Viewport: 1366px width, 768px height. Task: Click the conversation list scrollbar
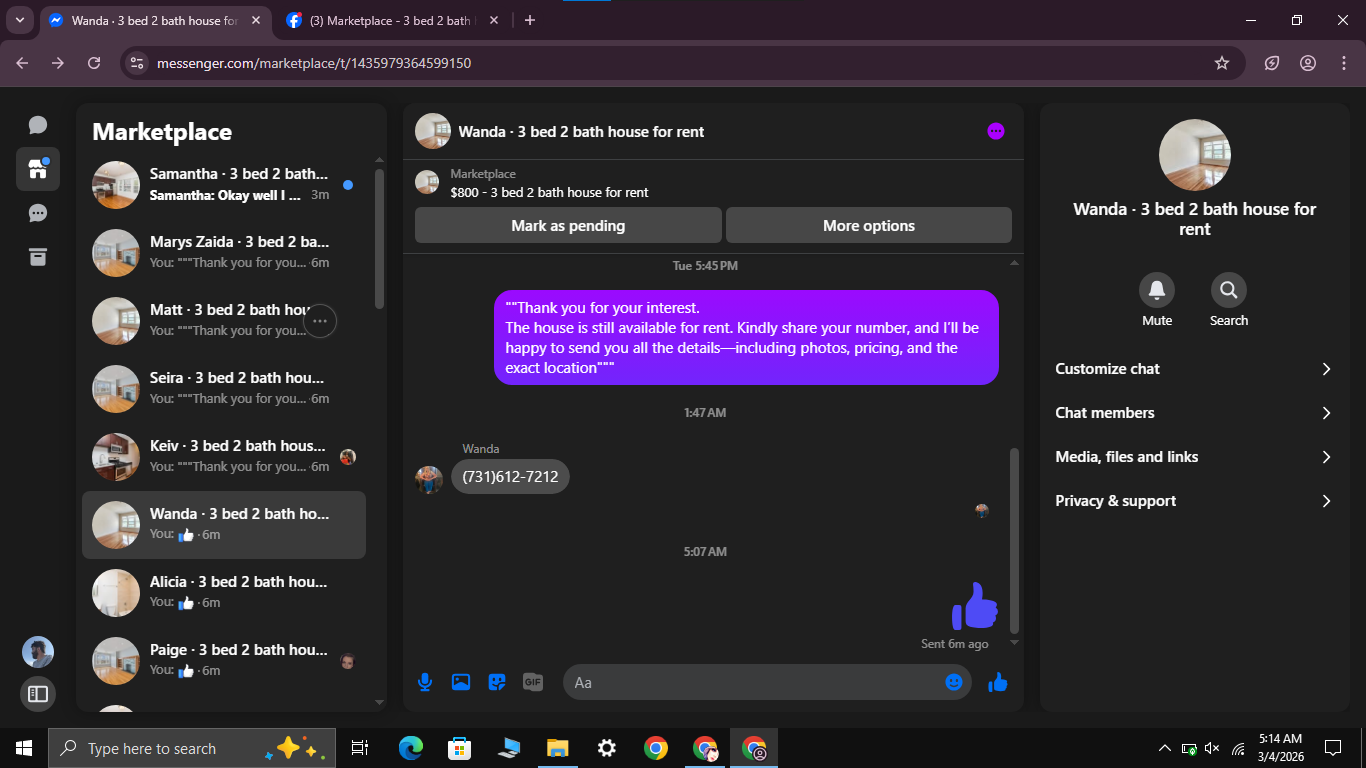(x=379, y=239)
